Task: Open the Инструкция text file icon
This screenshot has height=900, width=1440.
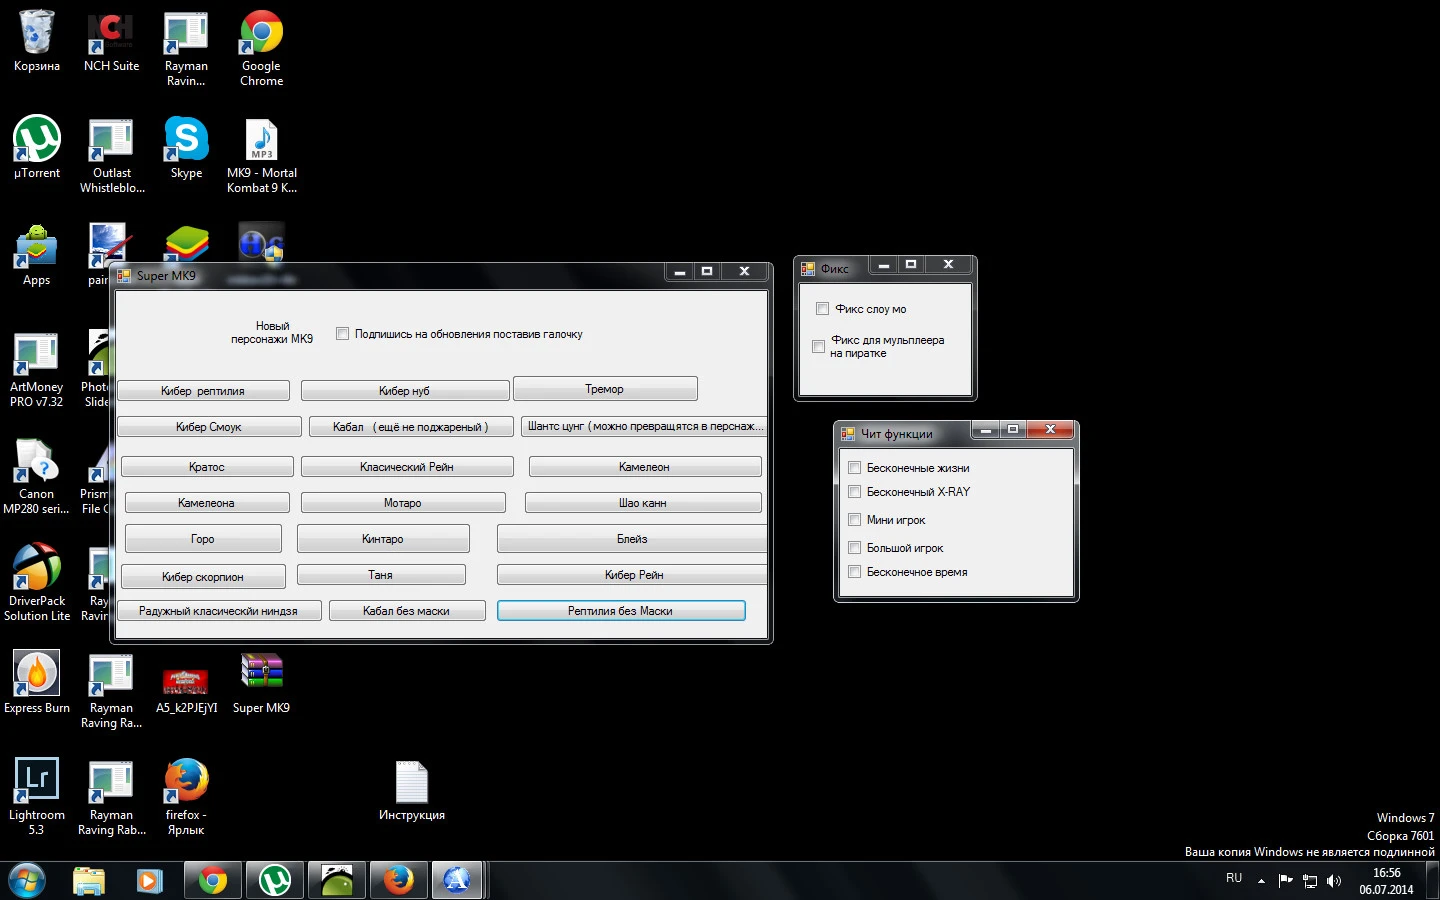Action: tap(411, 783)
